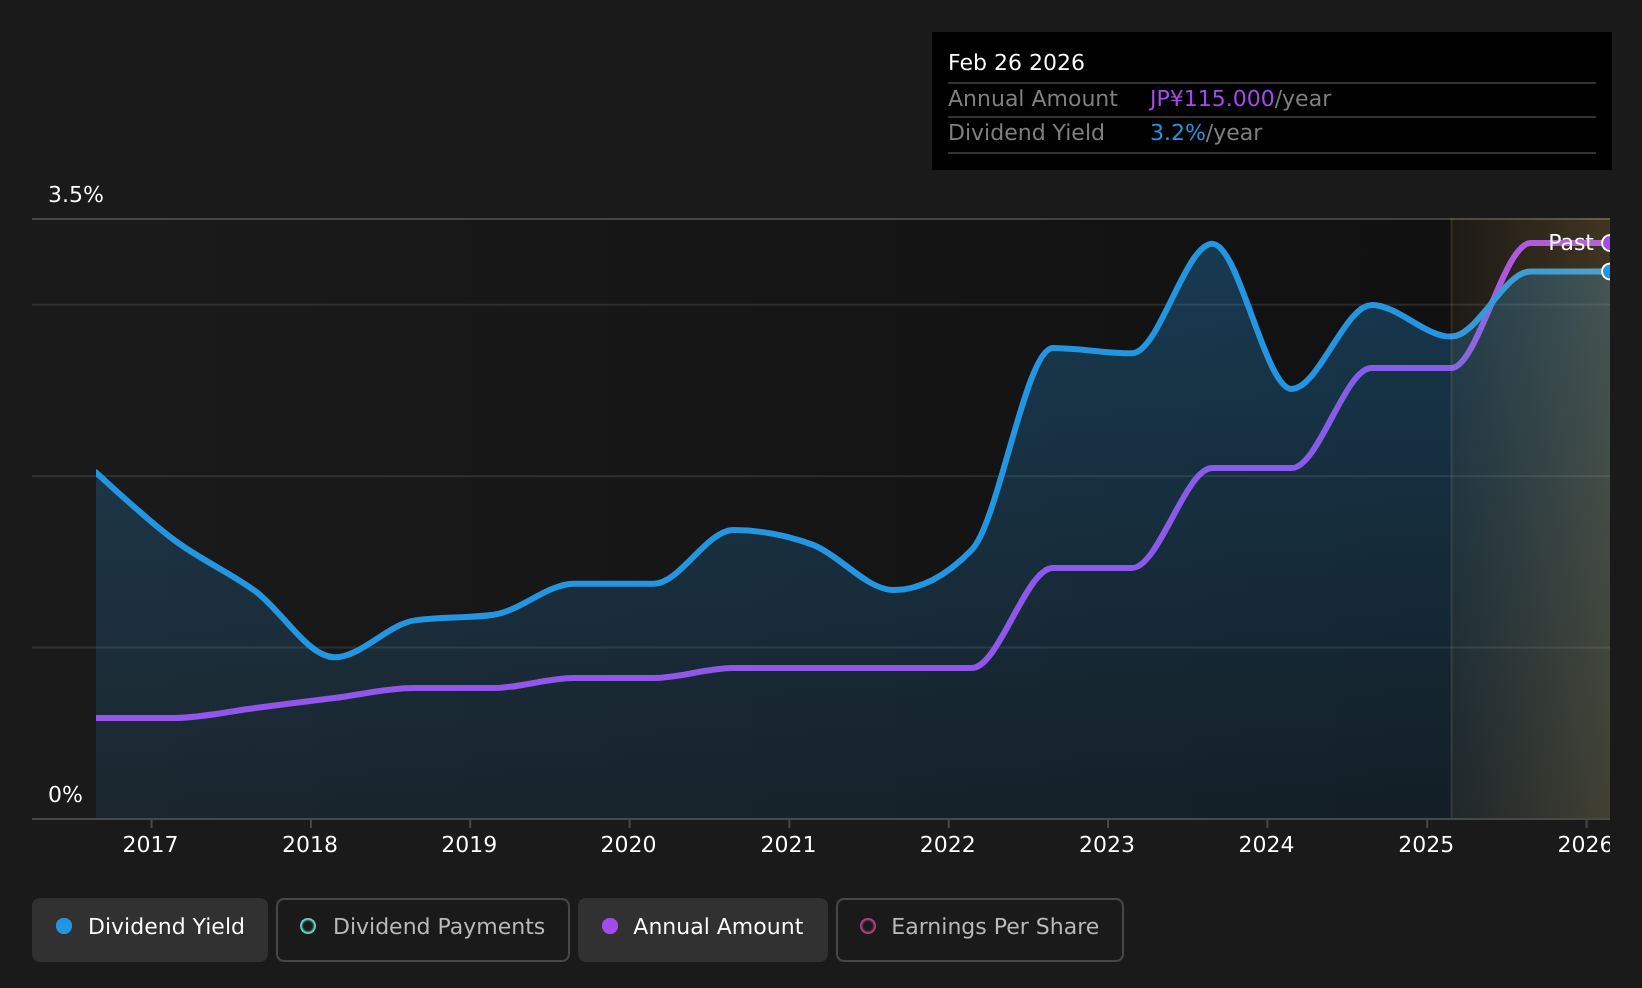Enable the Earnings Per Share series

980,929
